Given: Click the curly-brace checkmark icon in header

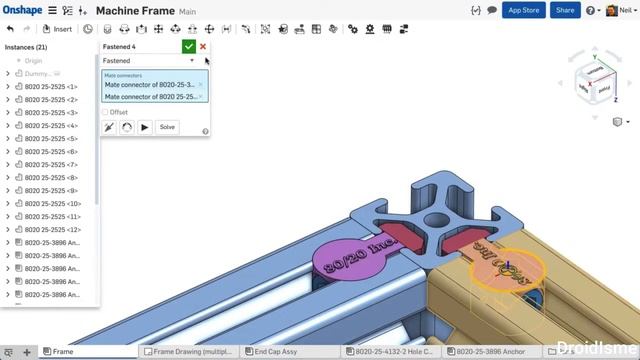Looking at the screenshot, I should coord(476,10).
